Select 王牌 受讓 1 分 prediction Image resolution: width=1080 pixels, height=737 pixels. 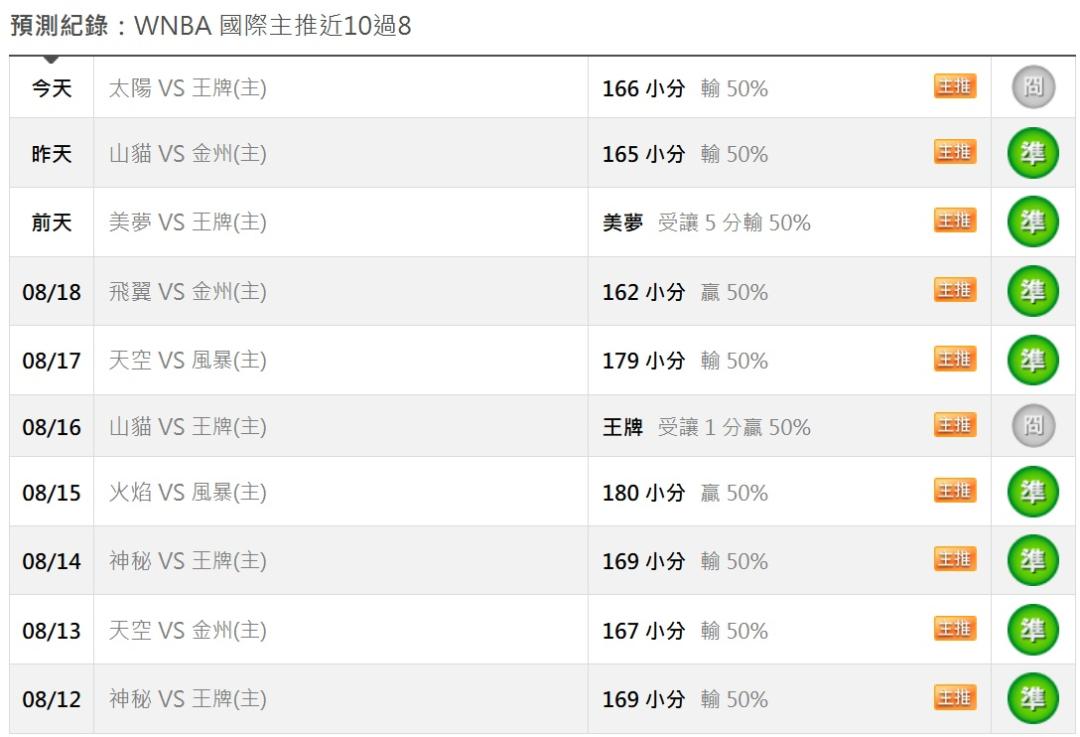coord(706,427)
